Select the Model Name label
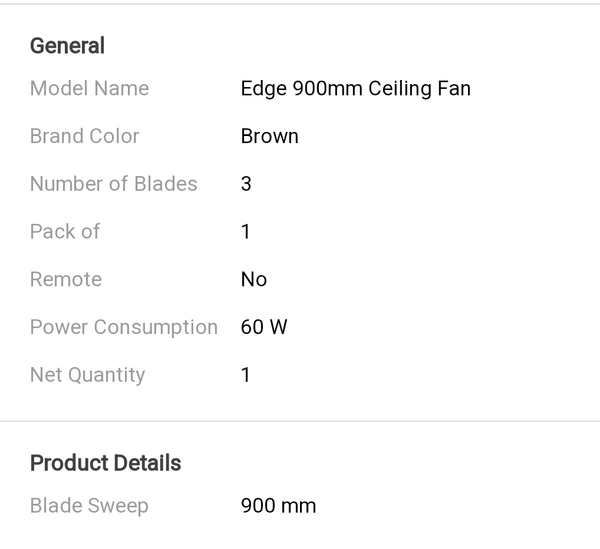Screen dimensions: 600x549 point(89,88)
